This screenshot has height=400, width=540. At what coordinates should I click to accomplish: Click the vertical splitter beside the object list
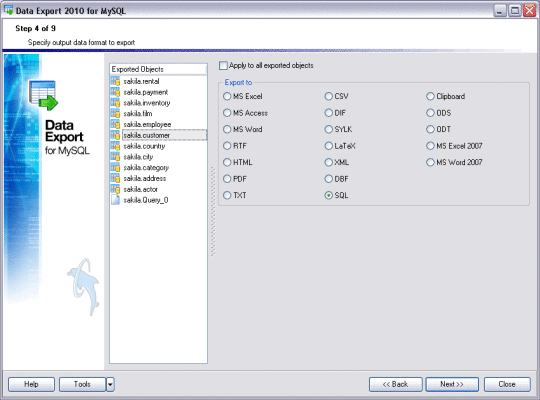pos(213,212)
